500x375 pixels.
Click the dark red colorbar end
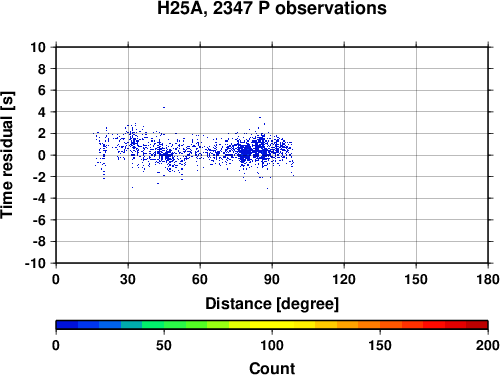pyautogui.click(x=477, y=325)
